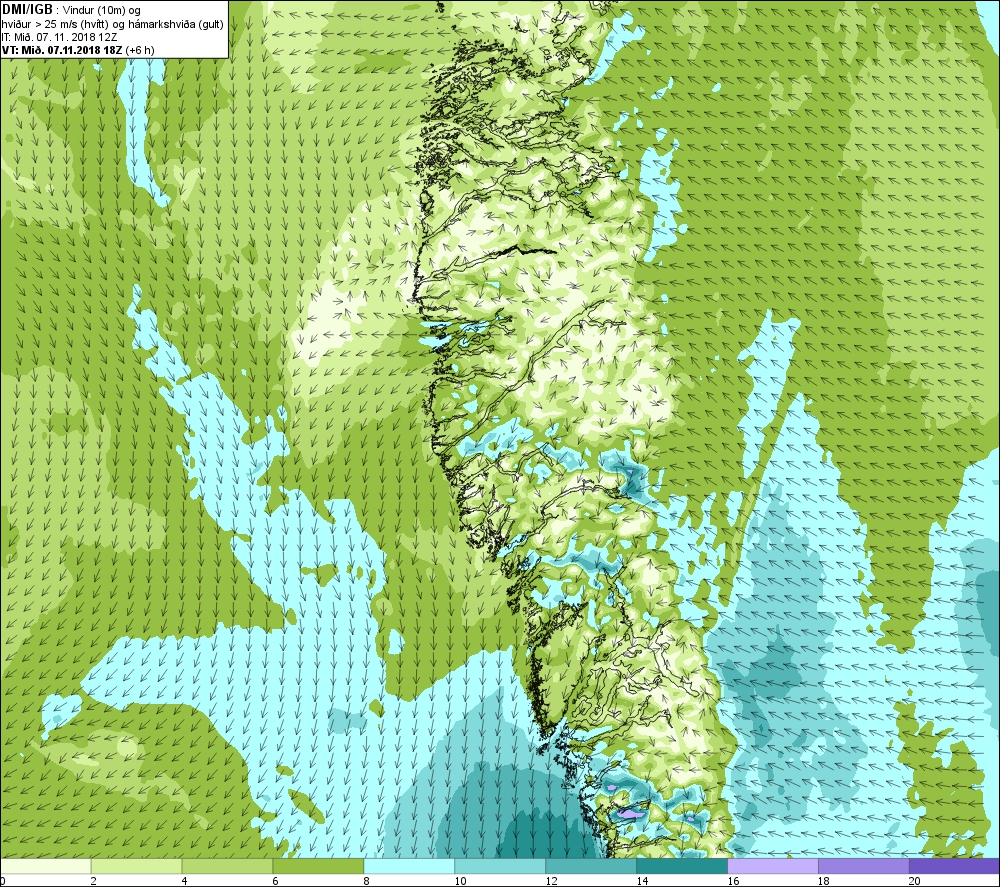Click the scale label '2'
The image size is (1000, 887).
coord(94,881)
